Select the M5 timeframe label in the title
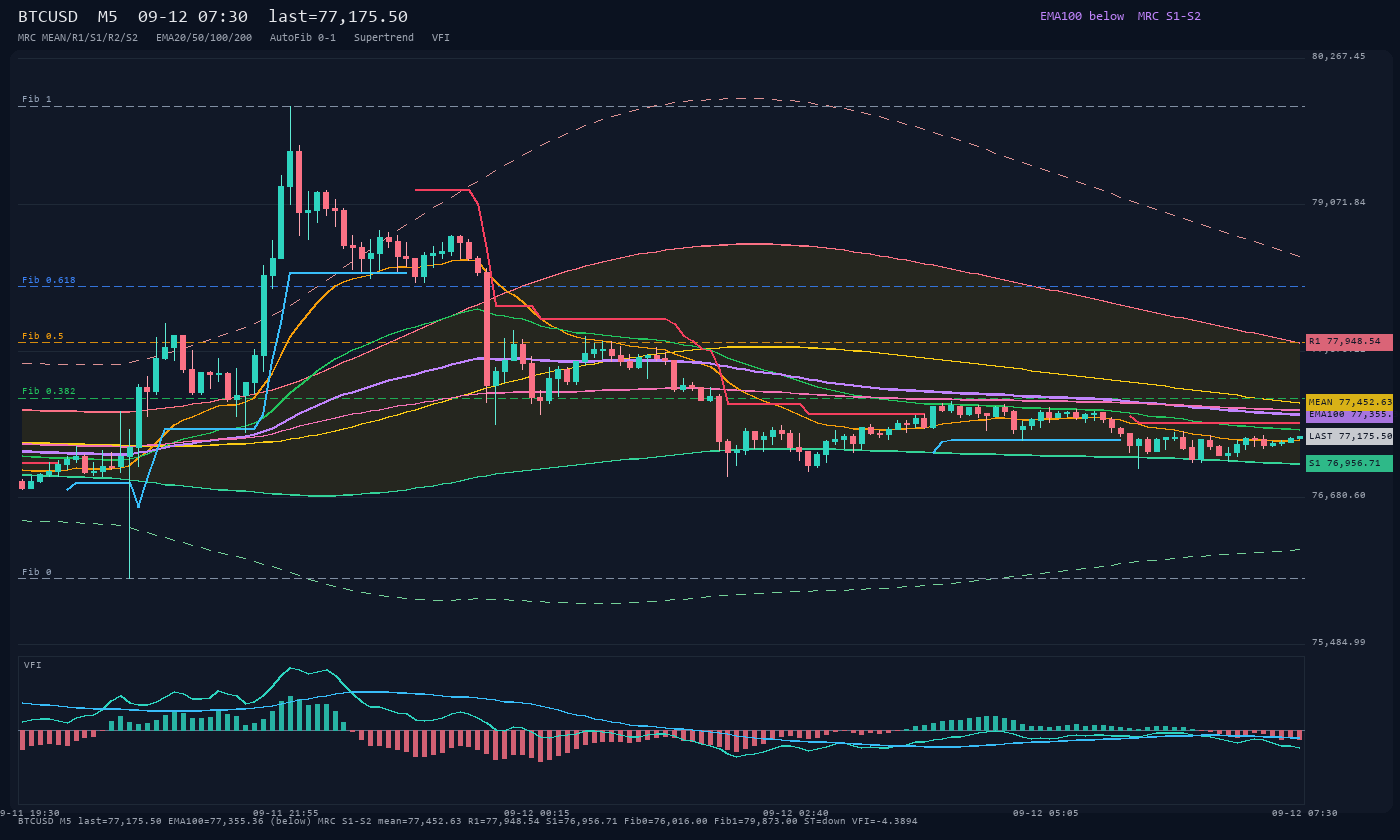The height and width of the screenshot is (840, 1400). pyautogui.click(x=108, y=16)
